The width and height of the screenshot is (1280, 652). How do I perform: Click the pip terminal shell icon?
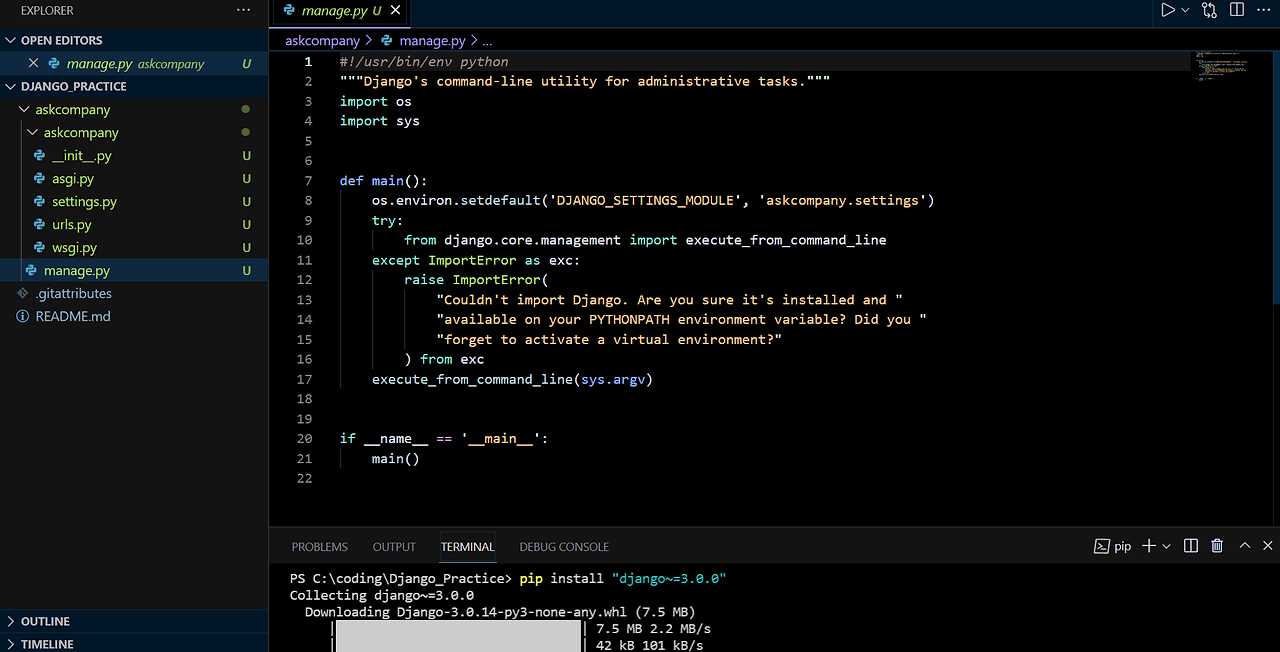click(x=1101, y=546)
